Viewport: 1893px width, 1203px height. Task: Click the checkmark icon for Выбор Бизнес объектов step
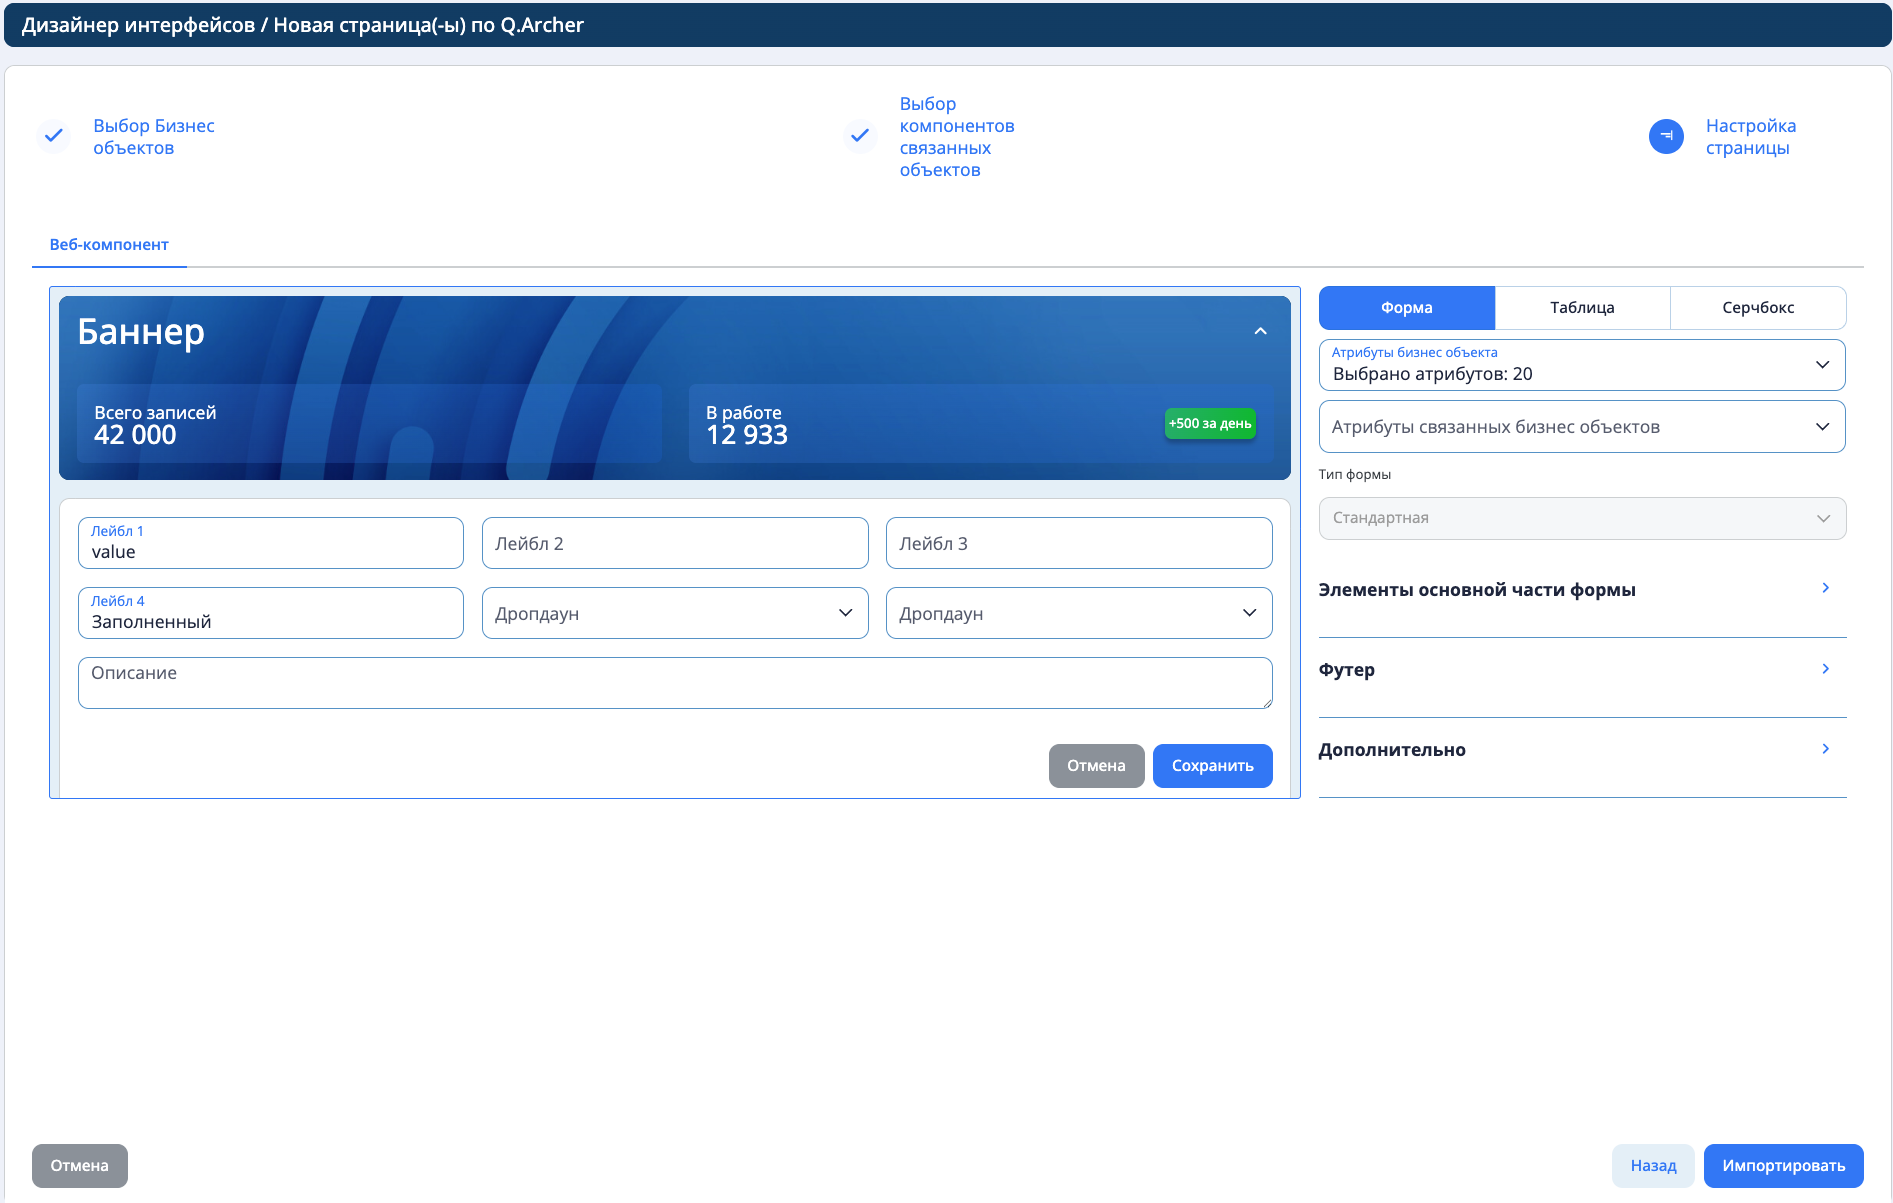(54, 136)
